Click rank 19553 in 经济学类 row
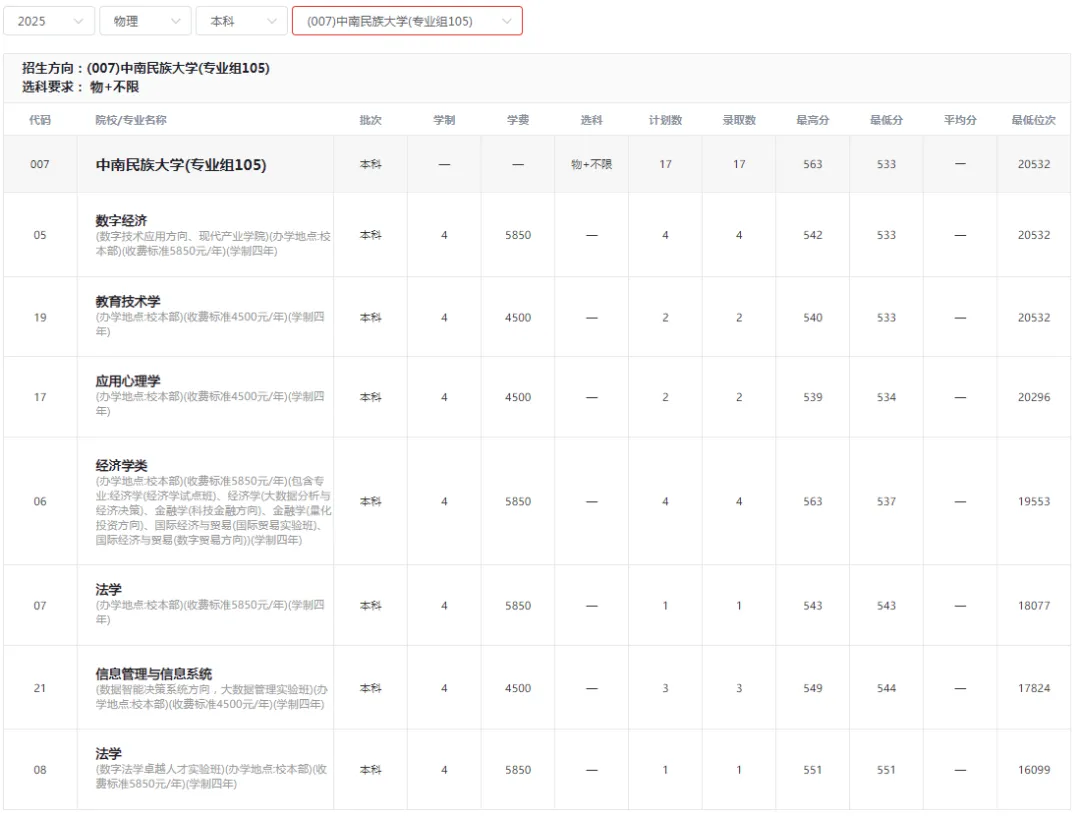The image size is (1080, 817). tap(1034, 501)
